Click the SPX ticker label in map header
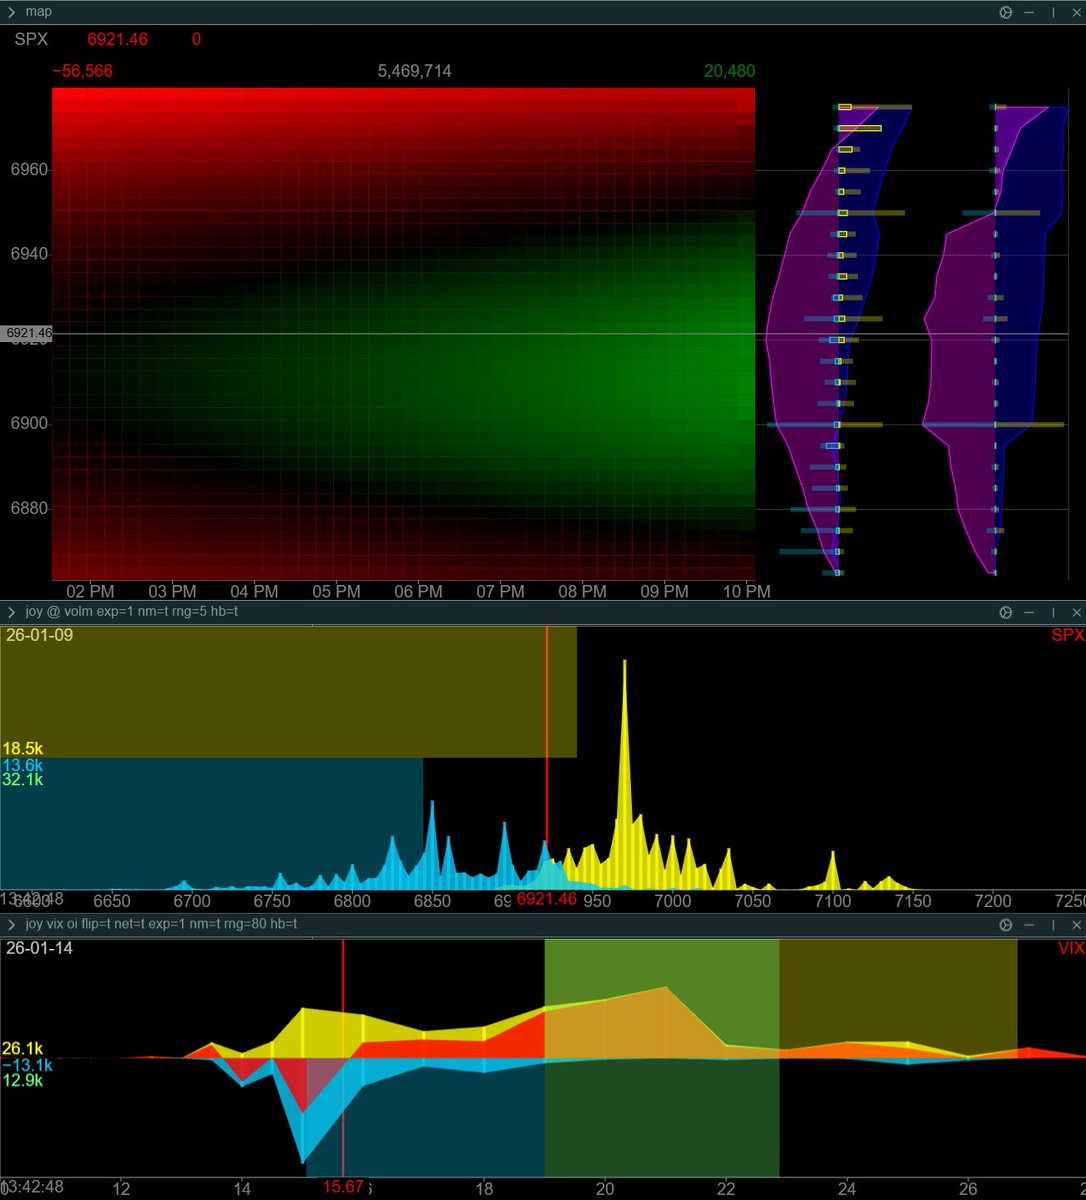Image resolution: width=1086 pixels, height=1200 pixels. (x=31, y=39)
